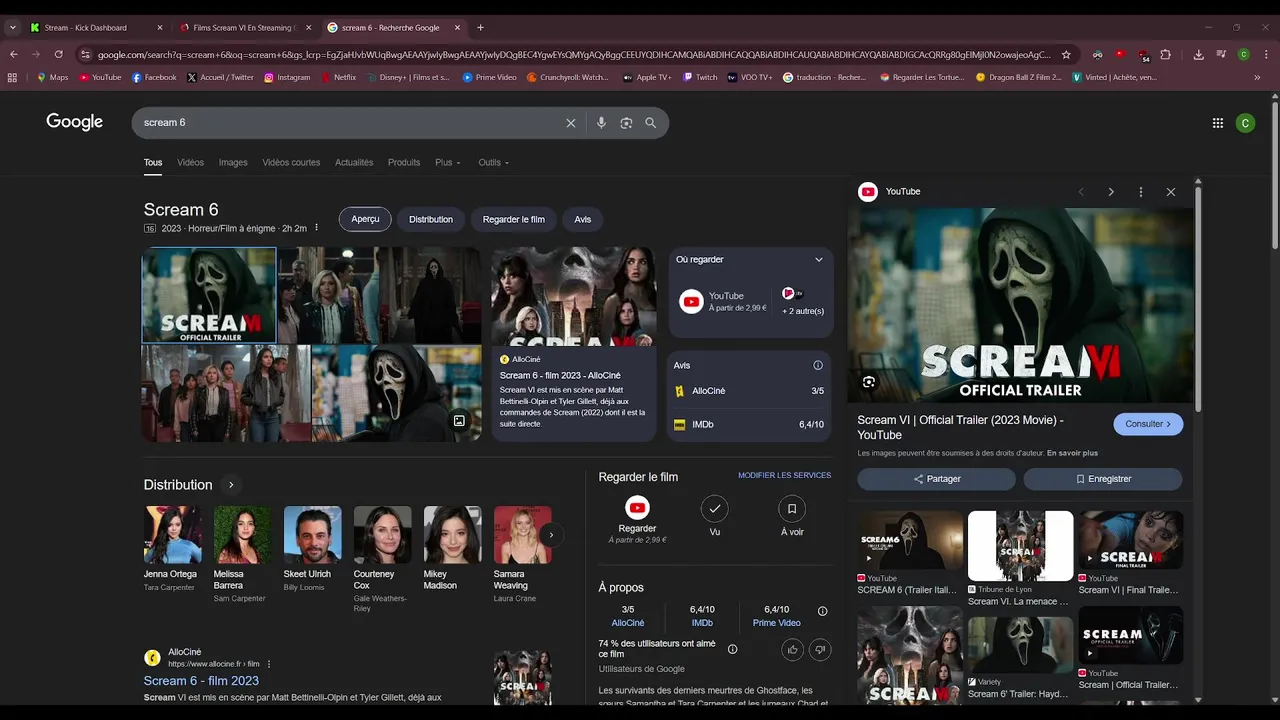
Task: Bookmark this page with star icon
Action: [x=1066, y=54]
